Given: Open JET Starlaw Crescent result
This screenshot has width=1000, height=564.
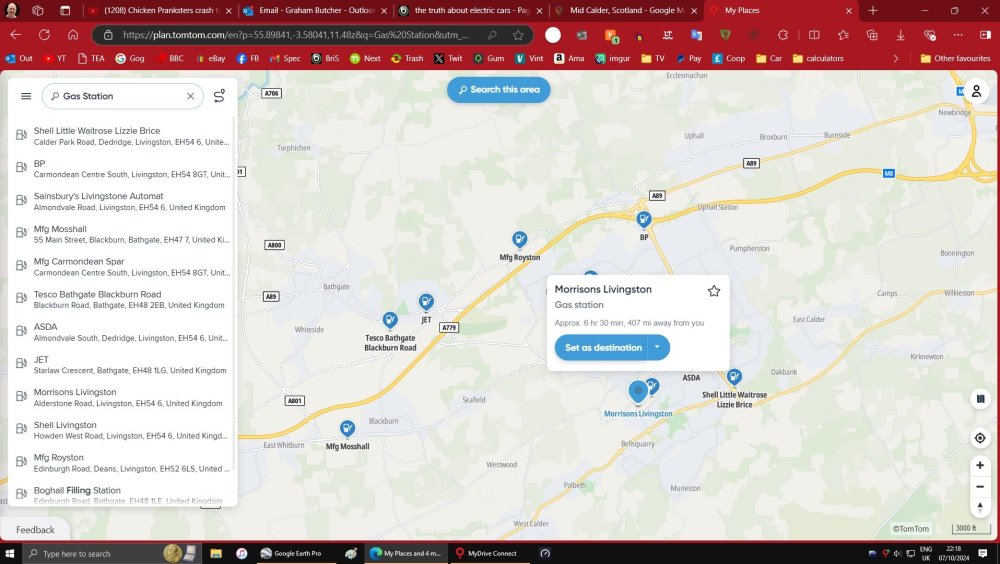Looking at the screenshot, I should tap(122, 365).
